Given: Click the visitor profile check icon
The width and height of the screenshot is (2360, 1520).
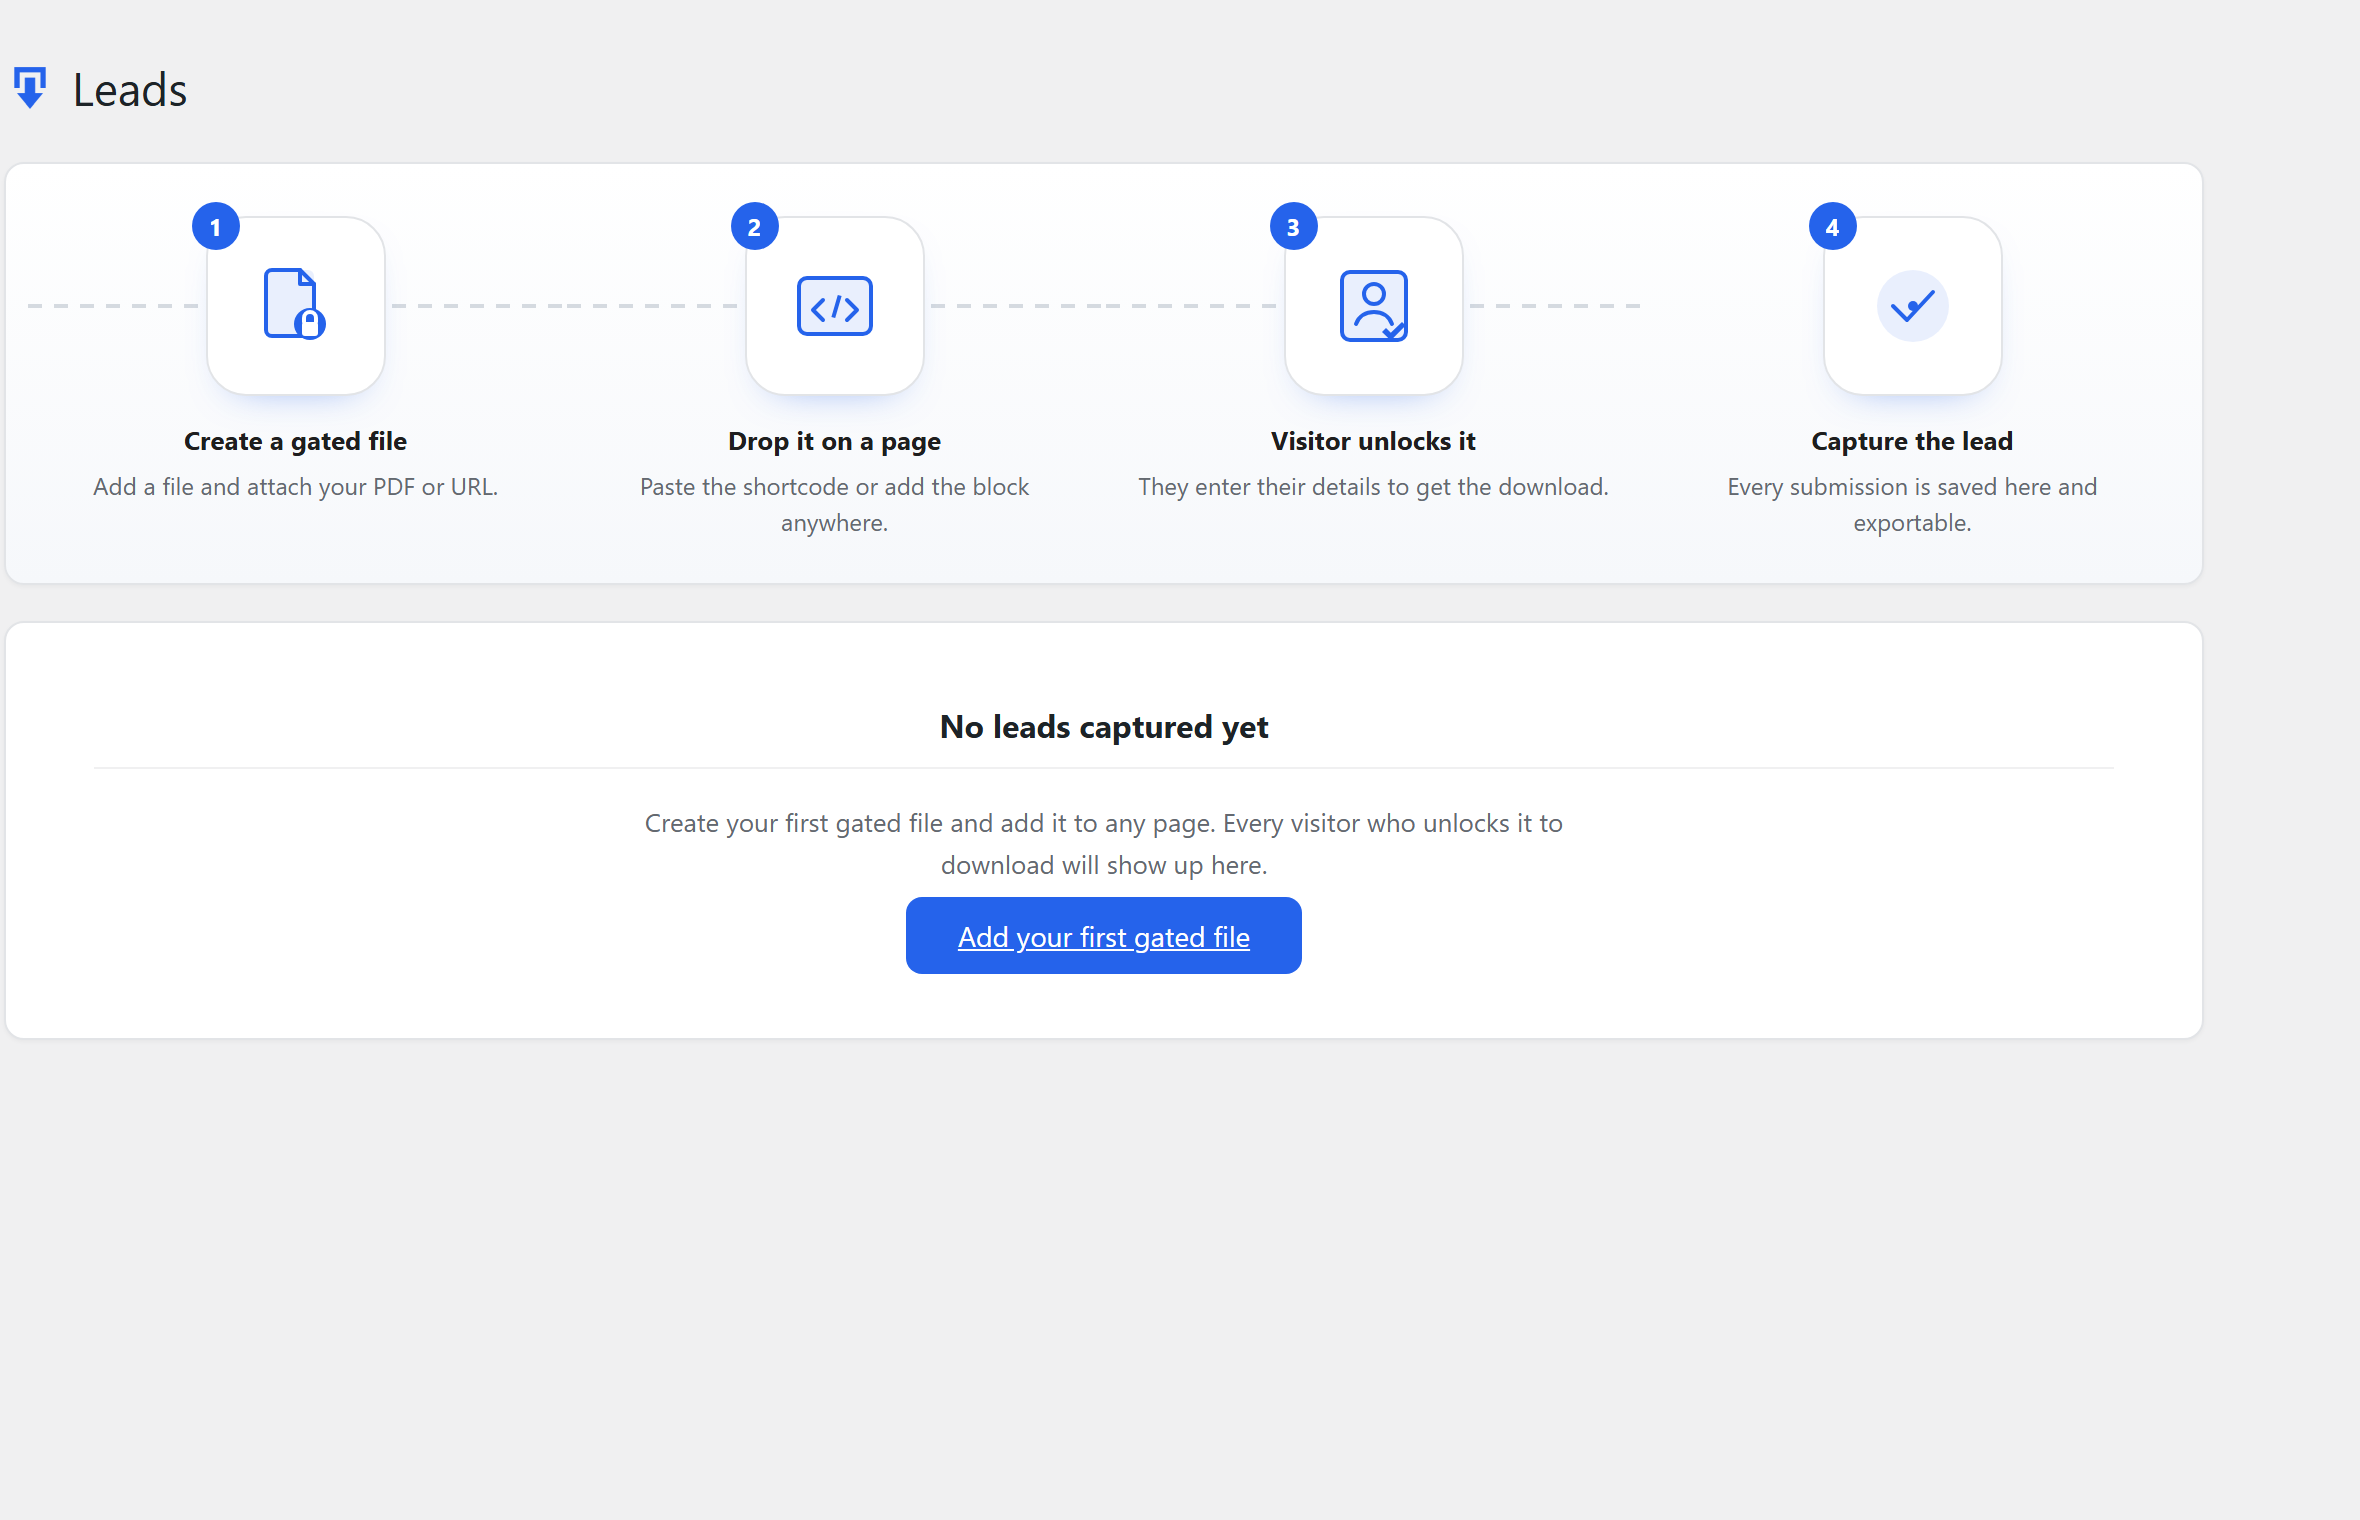Looking at the screenshot, I should click(x=1374, y=306).
